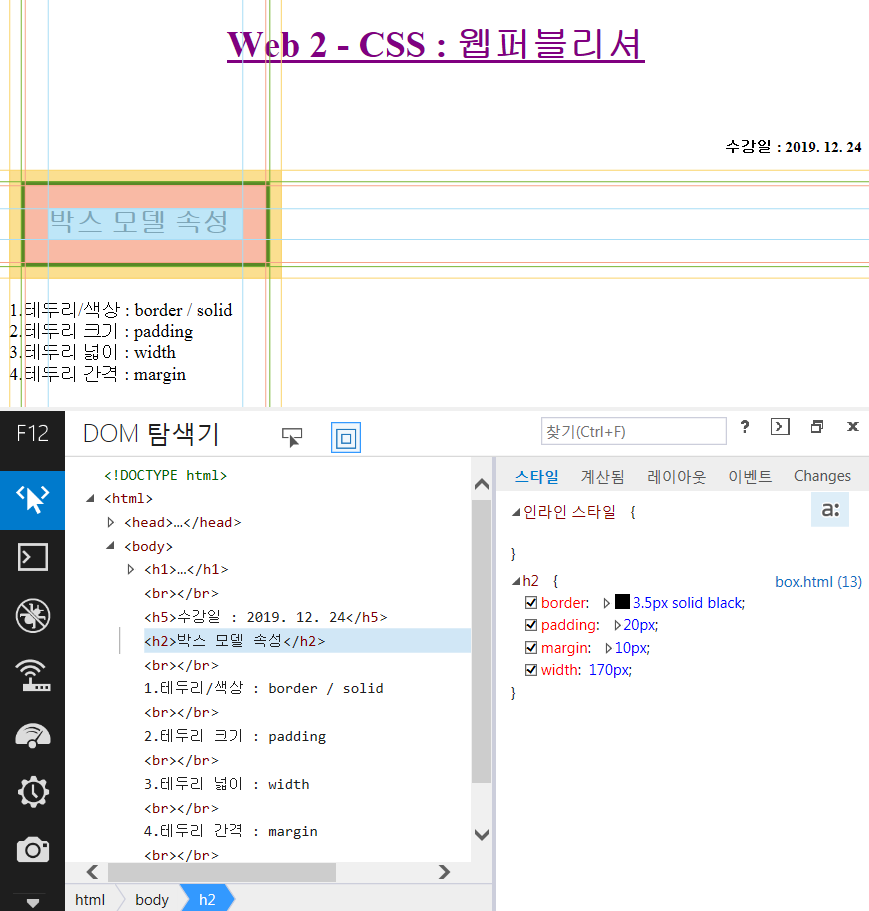Expand the h1 element node
Viewport: 869px width, 911px height.
[131, 569]
